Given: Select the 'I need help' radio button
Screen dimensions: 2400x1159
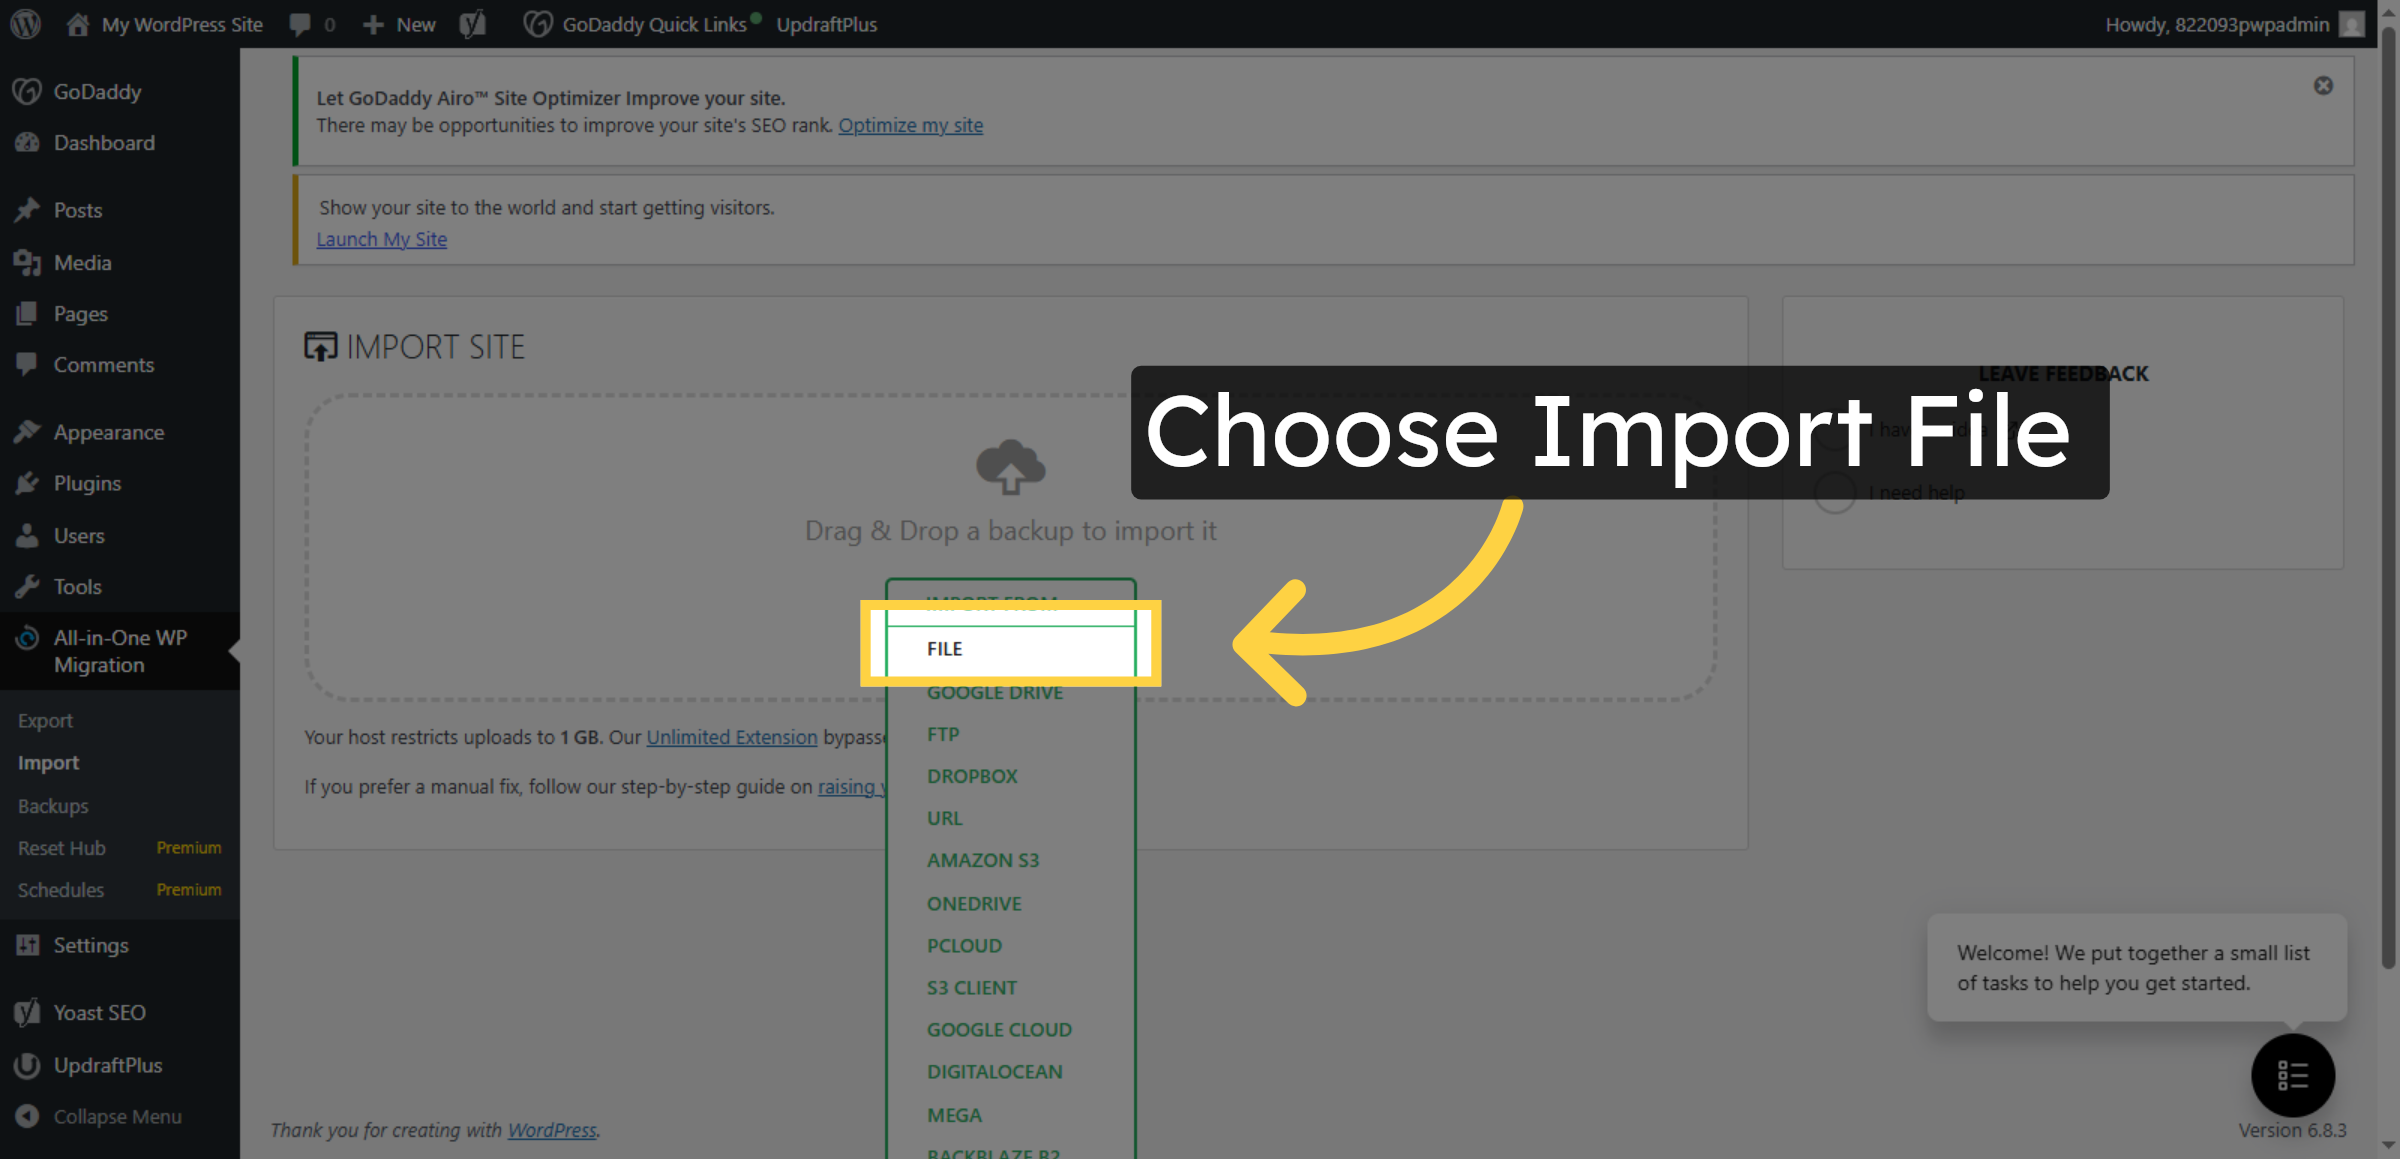Looking at the screenshot, I should [x=1834, y=492].
